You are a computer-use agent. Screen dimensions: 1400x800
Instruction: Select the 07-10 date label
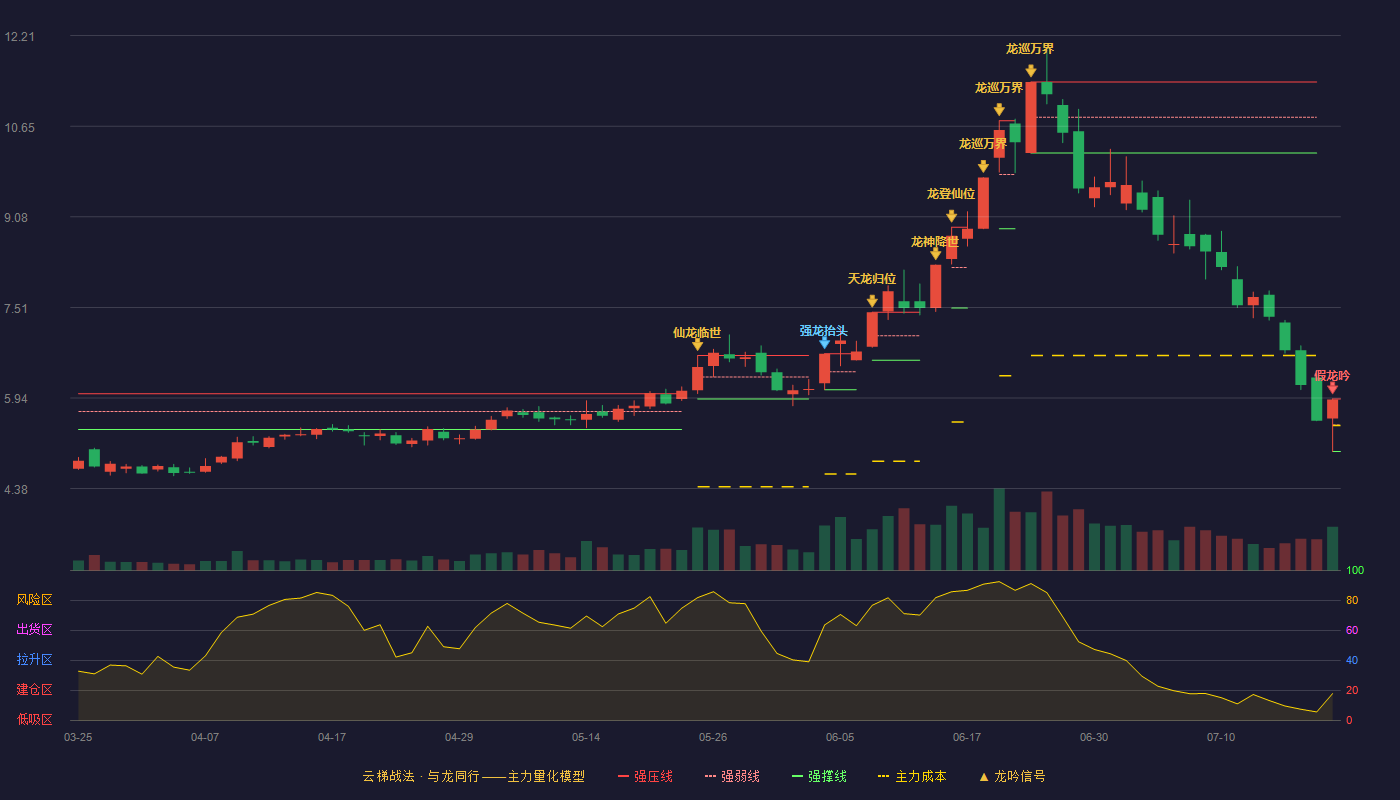pos(1221,737)
